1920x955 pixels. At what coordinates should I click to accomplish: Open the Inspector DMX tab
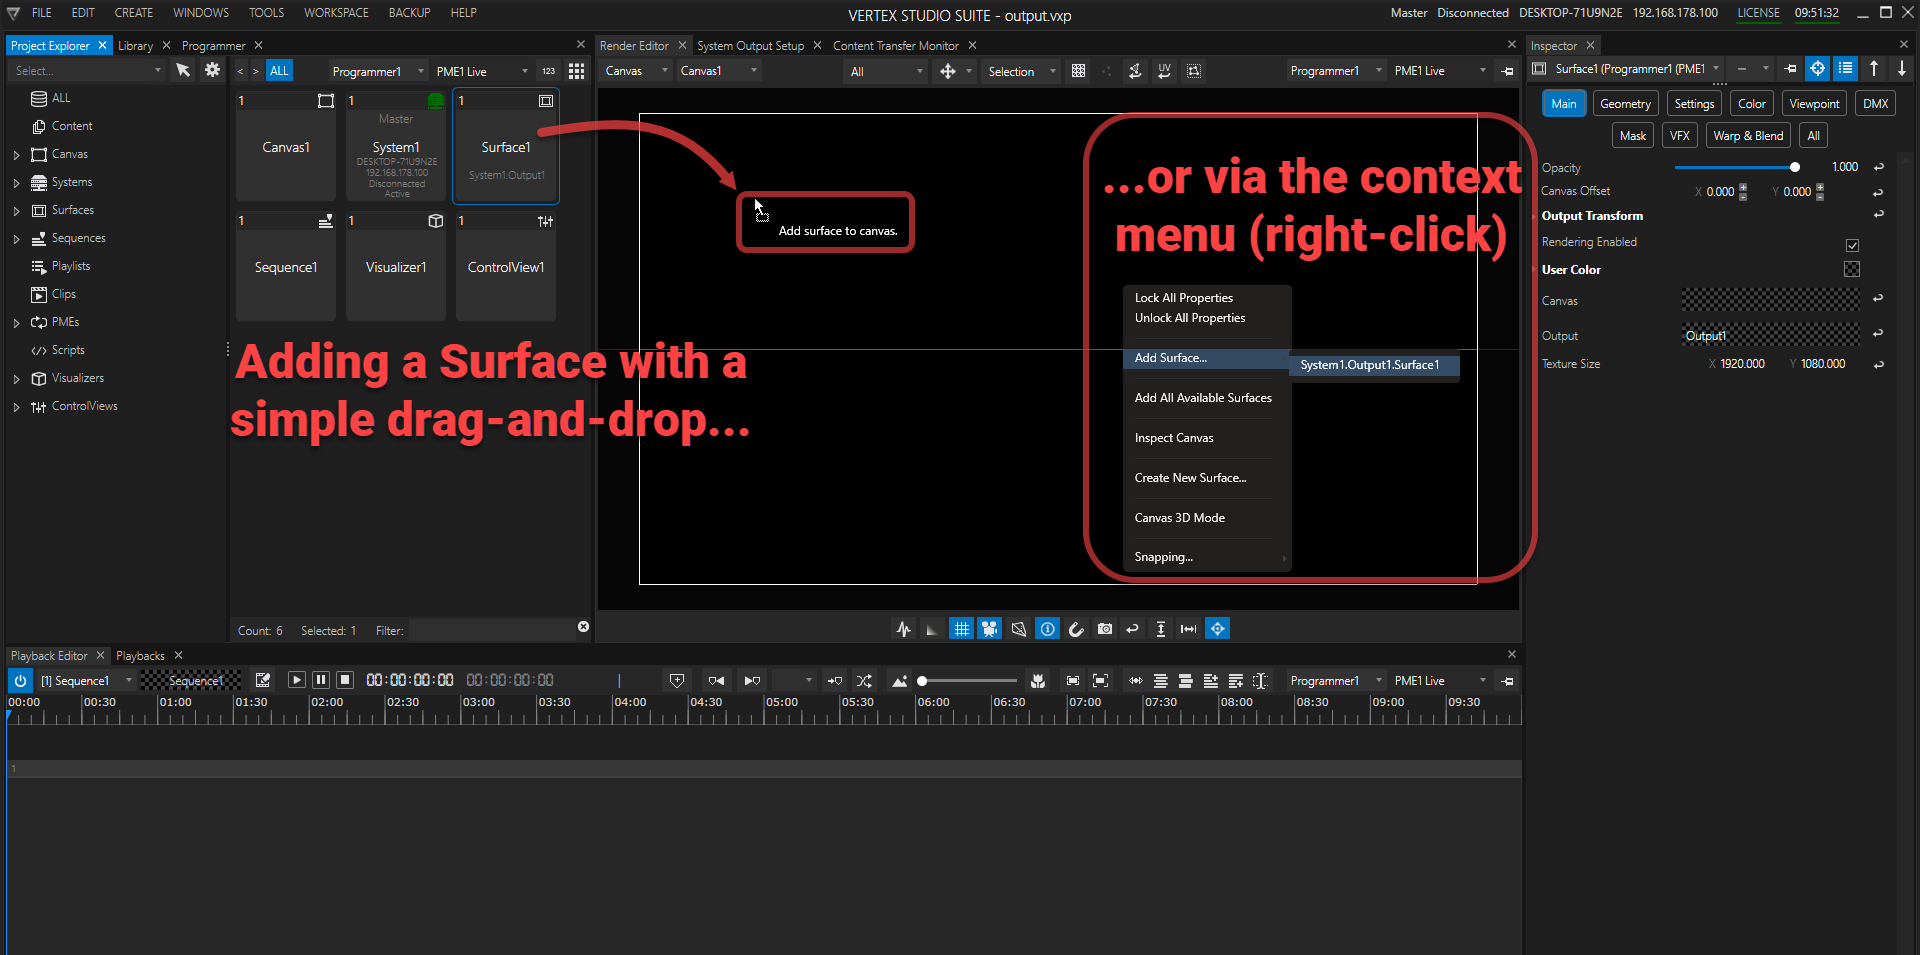click(1876, 104)
